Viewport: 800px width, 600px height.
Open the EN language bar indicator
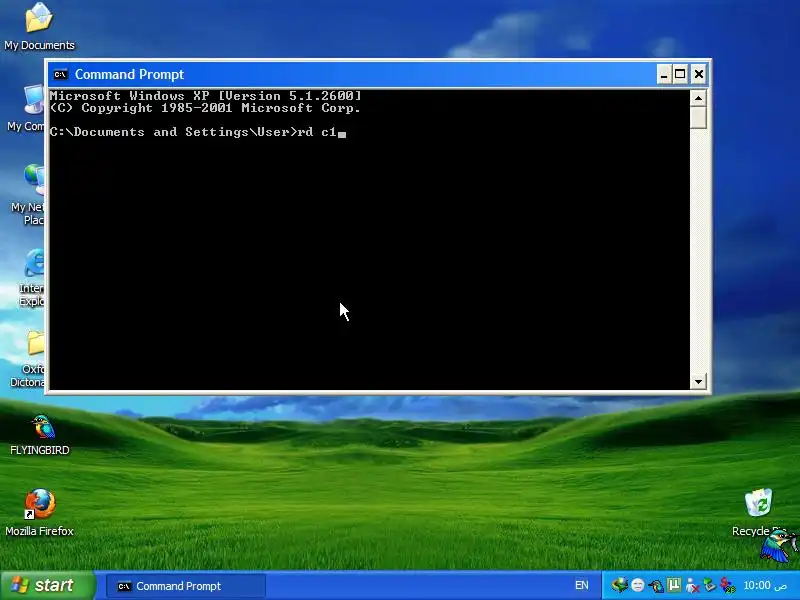click(582, 585)
